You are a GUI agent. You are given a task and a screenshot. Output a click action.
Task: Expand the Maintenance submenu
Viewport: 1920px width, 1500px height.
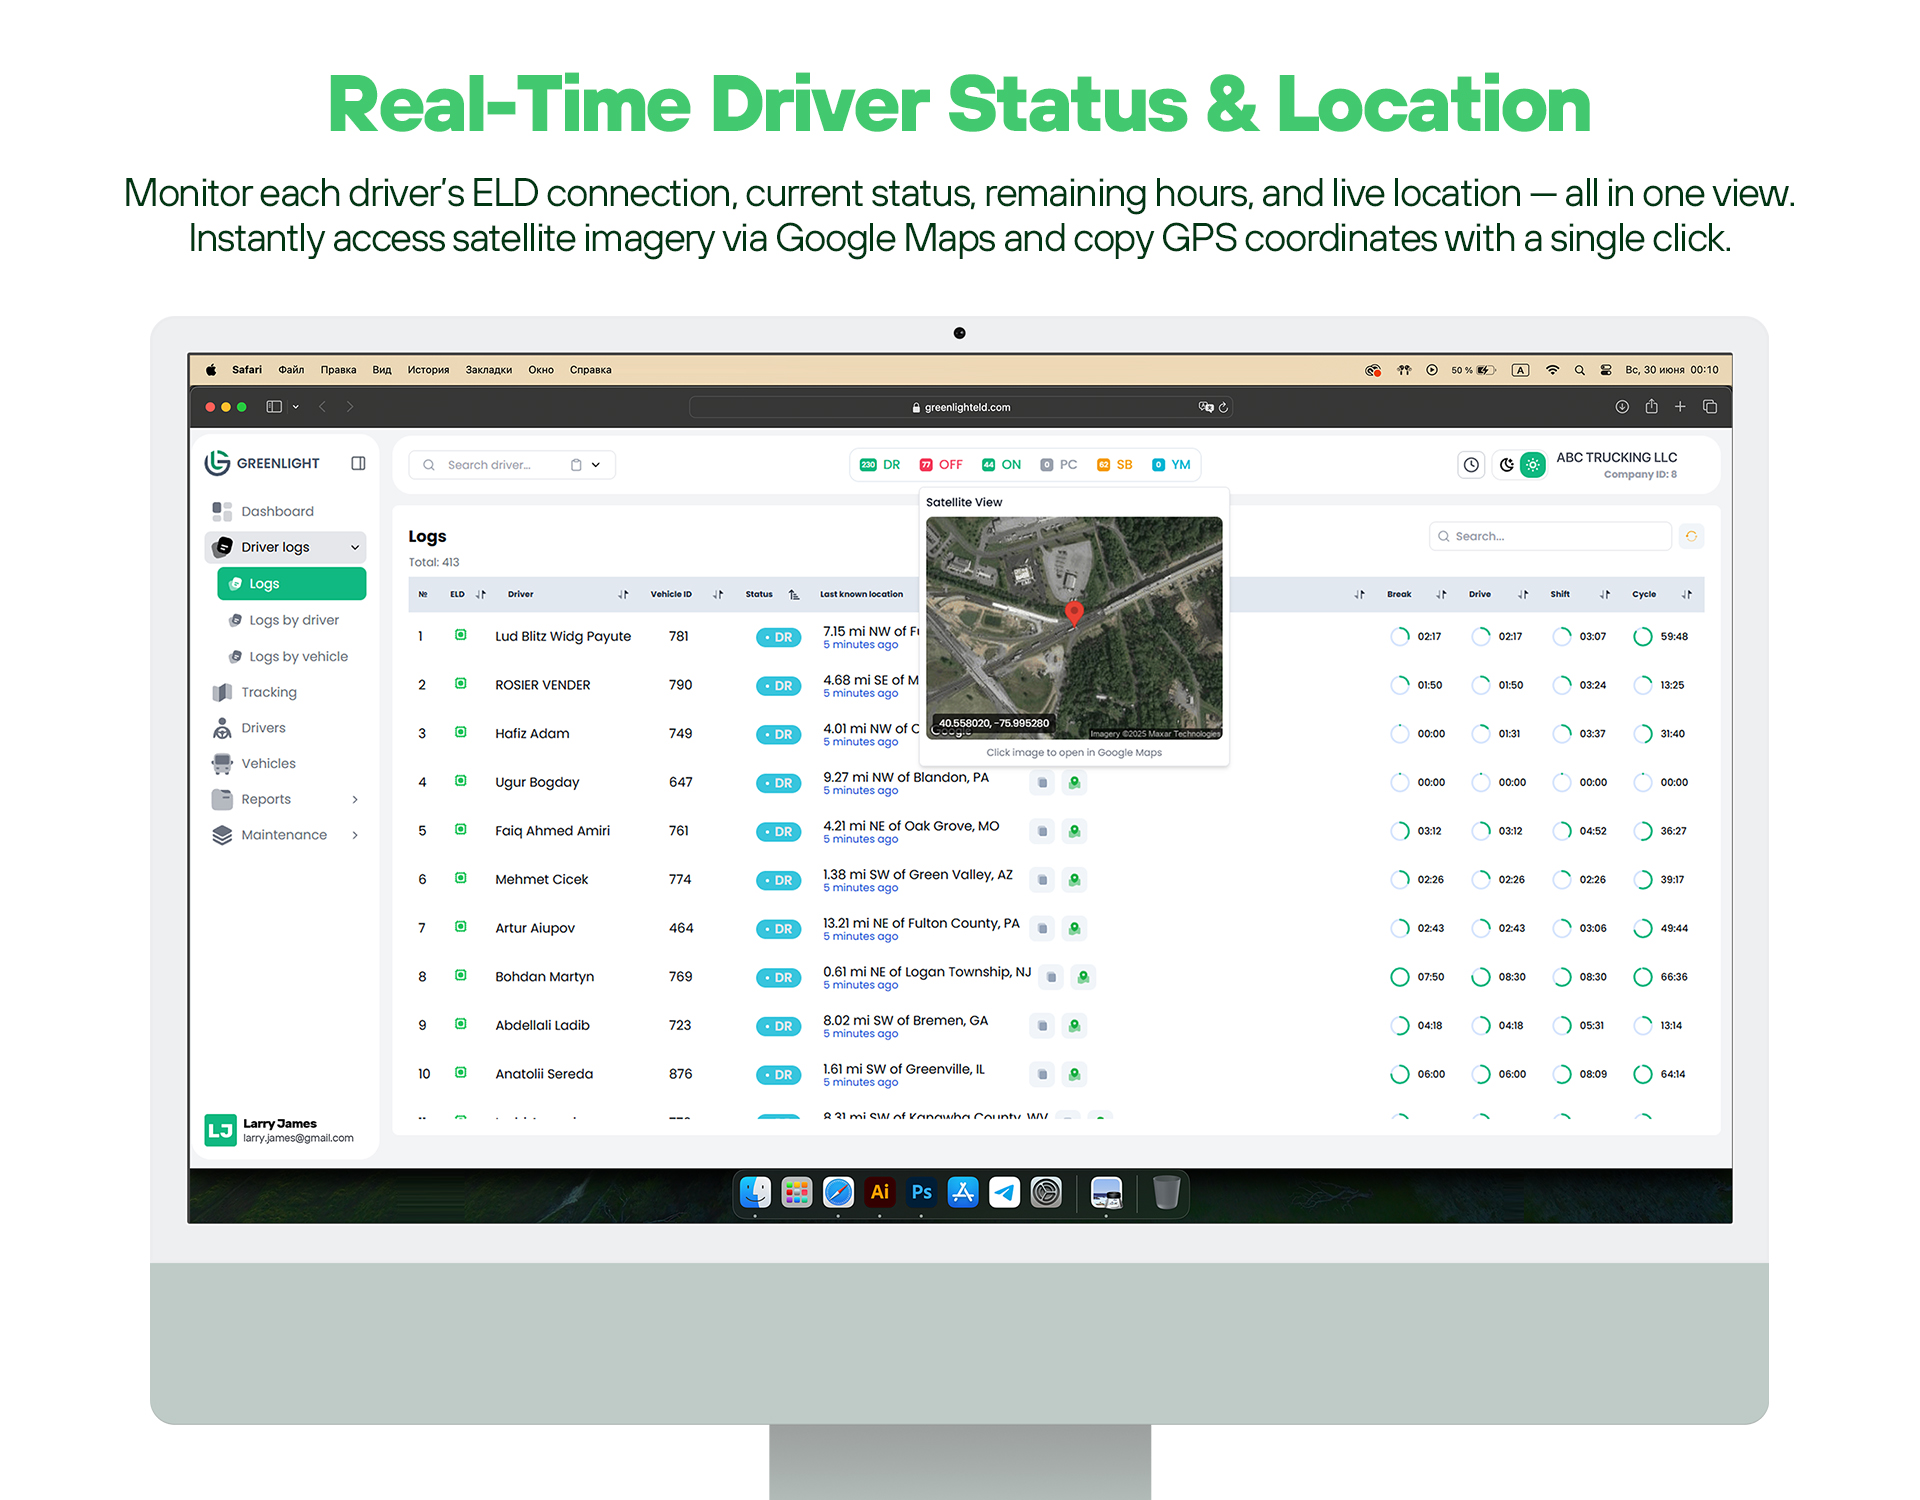pyautogui.click(x=355, y=835)
